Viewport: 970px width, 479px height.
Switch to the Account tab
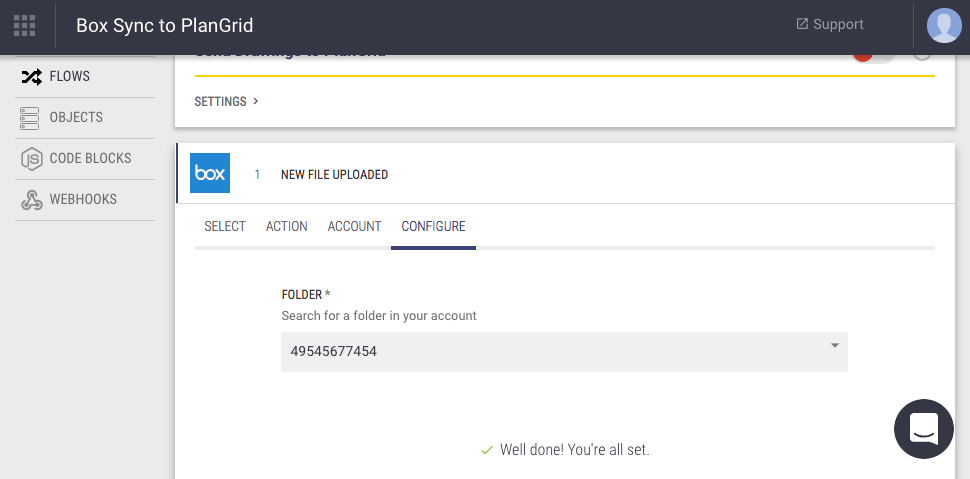coord(354,227)
